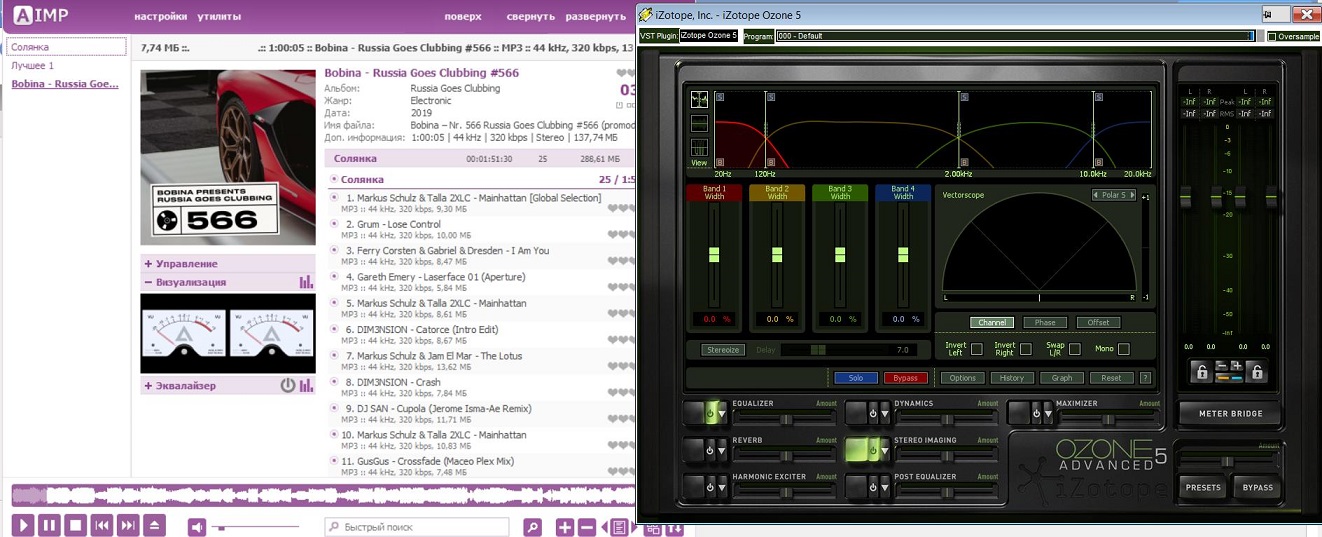
Task: Toggle Ozone Post Equalizer power
Action: click(872, 487)
